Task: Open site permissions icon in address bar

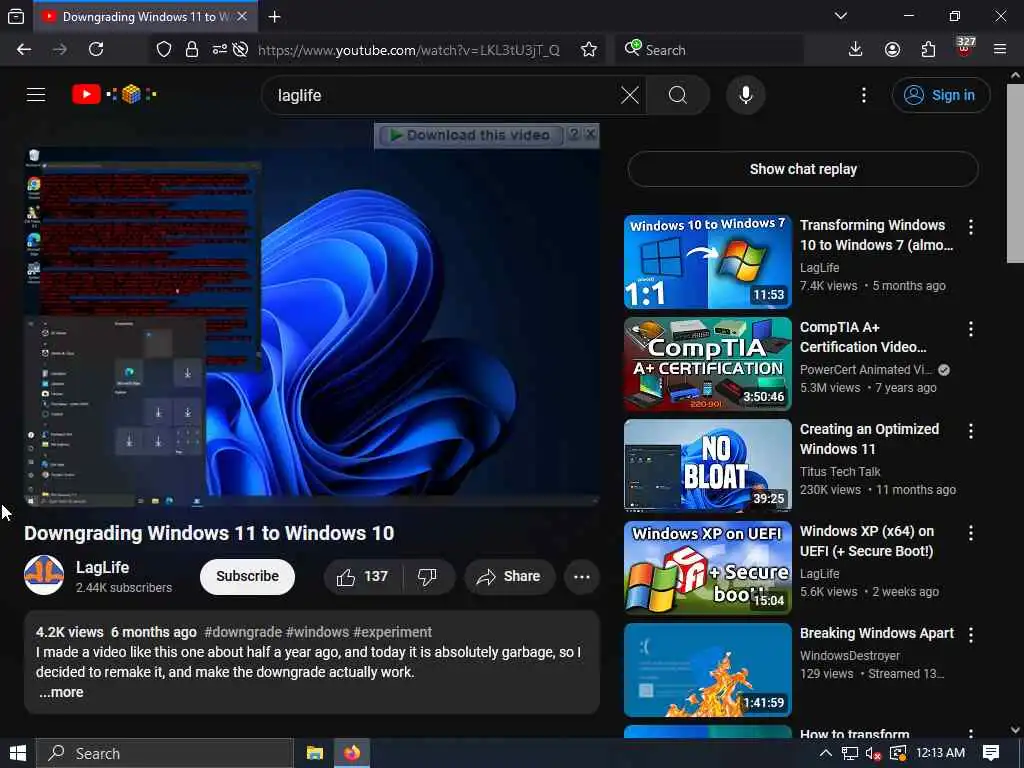Action: [219, 49]
